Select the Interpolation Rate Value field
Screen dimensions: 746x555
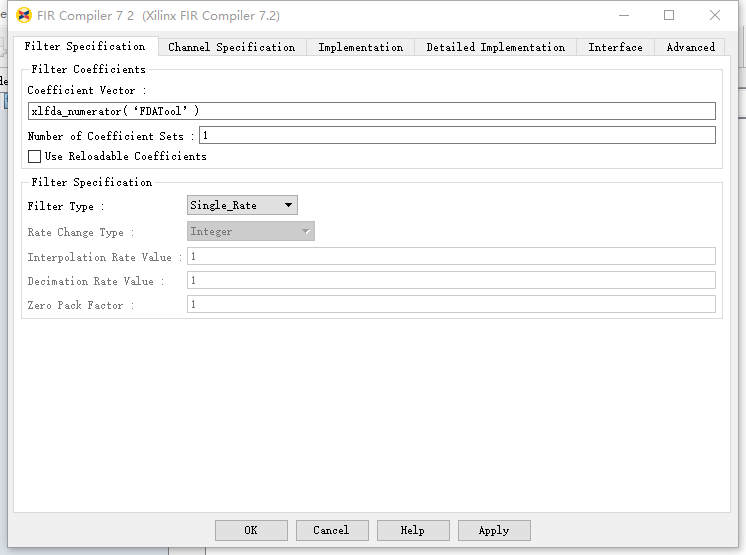[x=451, y=256]
